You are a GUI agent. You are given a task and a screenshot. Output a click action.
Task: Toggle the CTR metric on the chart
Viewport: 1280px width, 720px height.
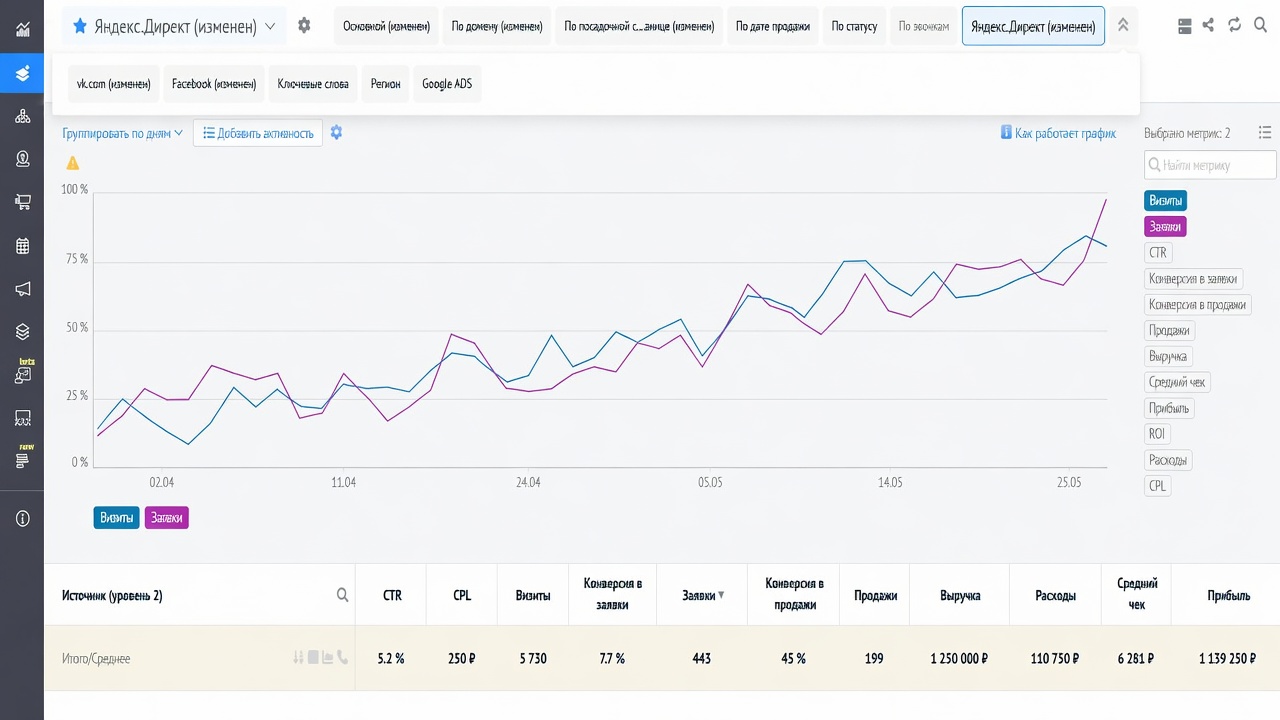pyautogui.click(x=1158, y=253)
